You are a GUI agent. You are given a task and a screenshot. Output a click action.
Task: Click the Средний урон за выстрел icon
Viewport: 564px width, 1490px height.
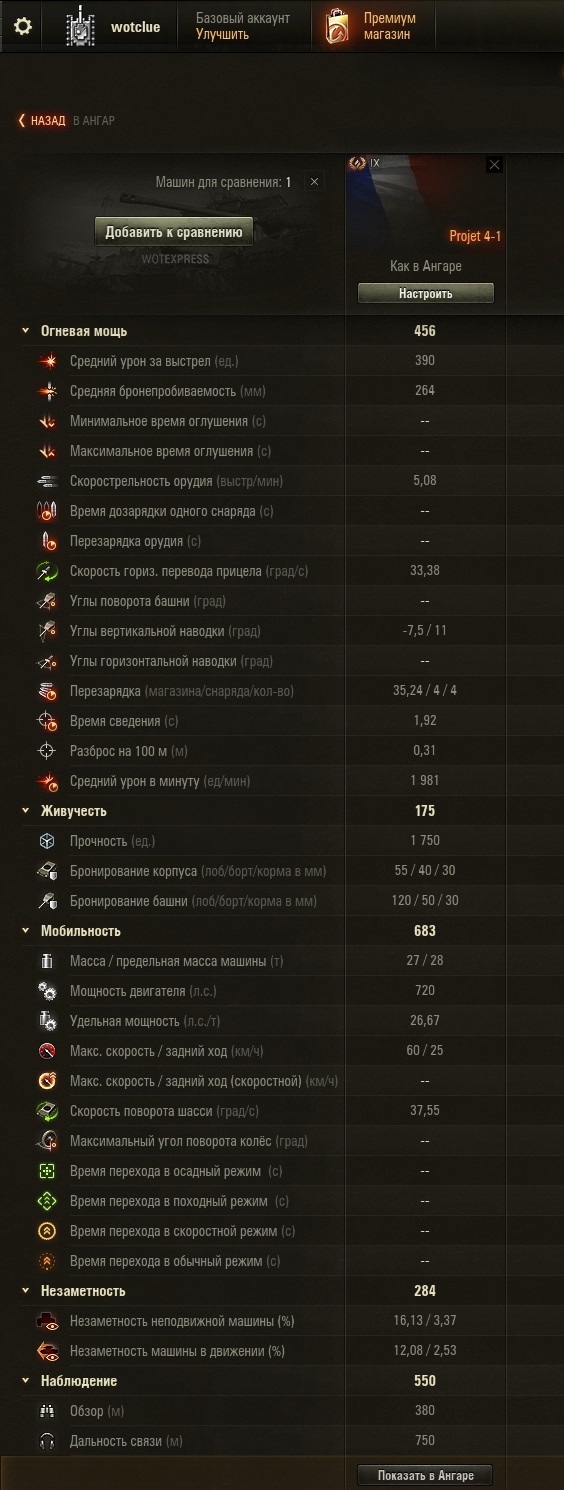48,361
